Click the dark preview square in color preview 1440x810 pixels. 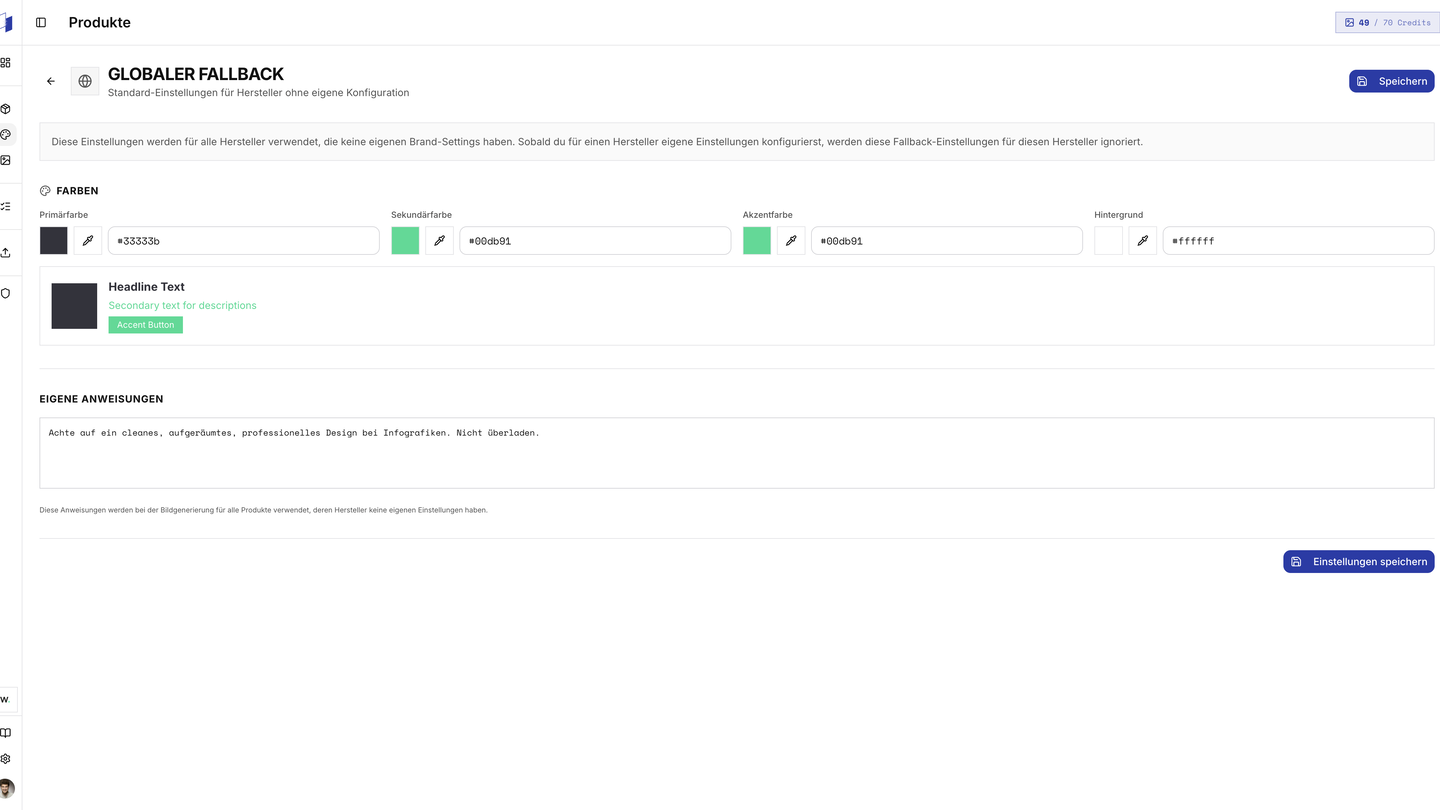click(74, 306)
